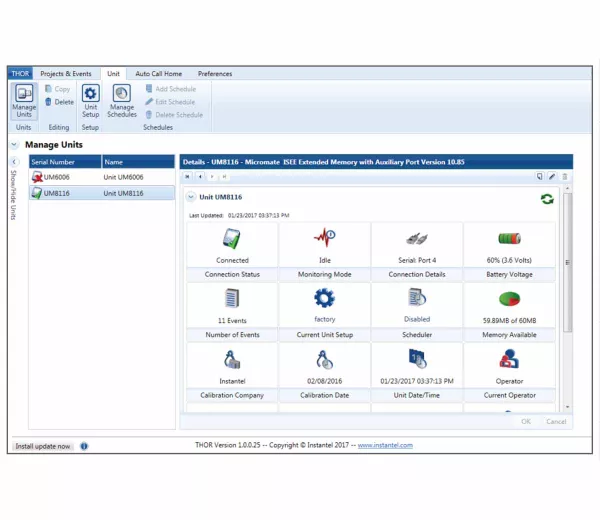Viewport: 600px width, 520px height.
Task: Toggle Show/Hide Units side arrow
Action: point(14,162)
